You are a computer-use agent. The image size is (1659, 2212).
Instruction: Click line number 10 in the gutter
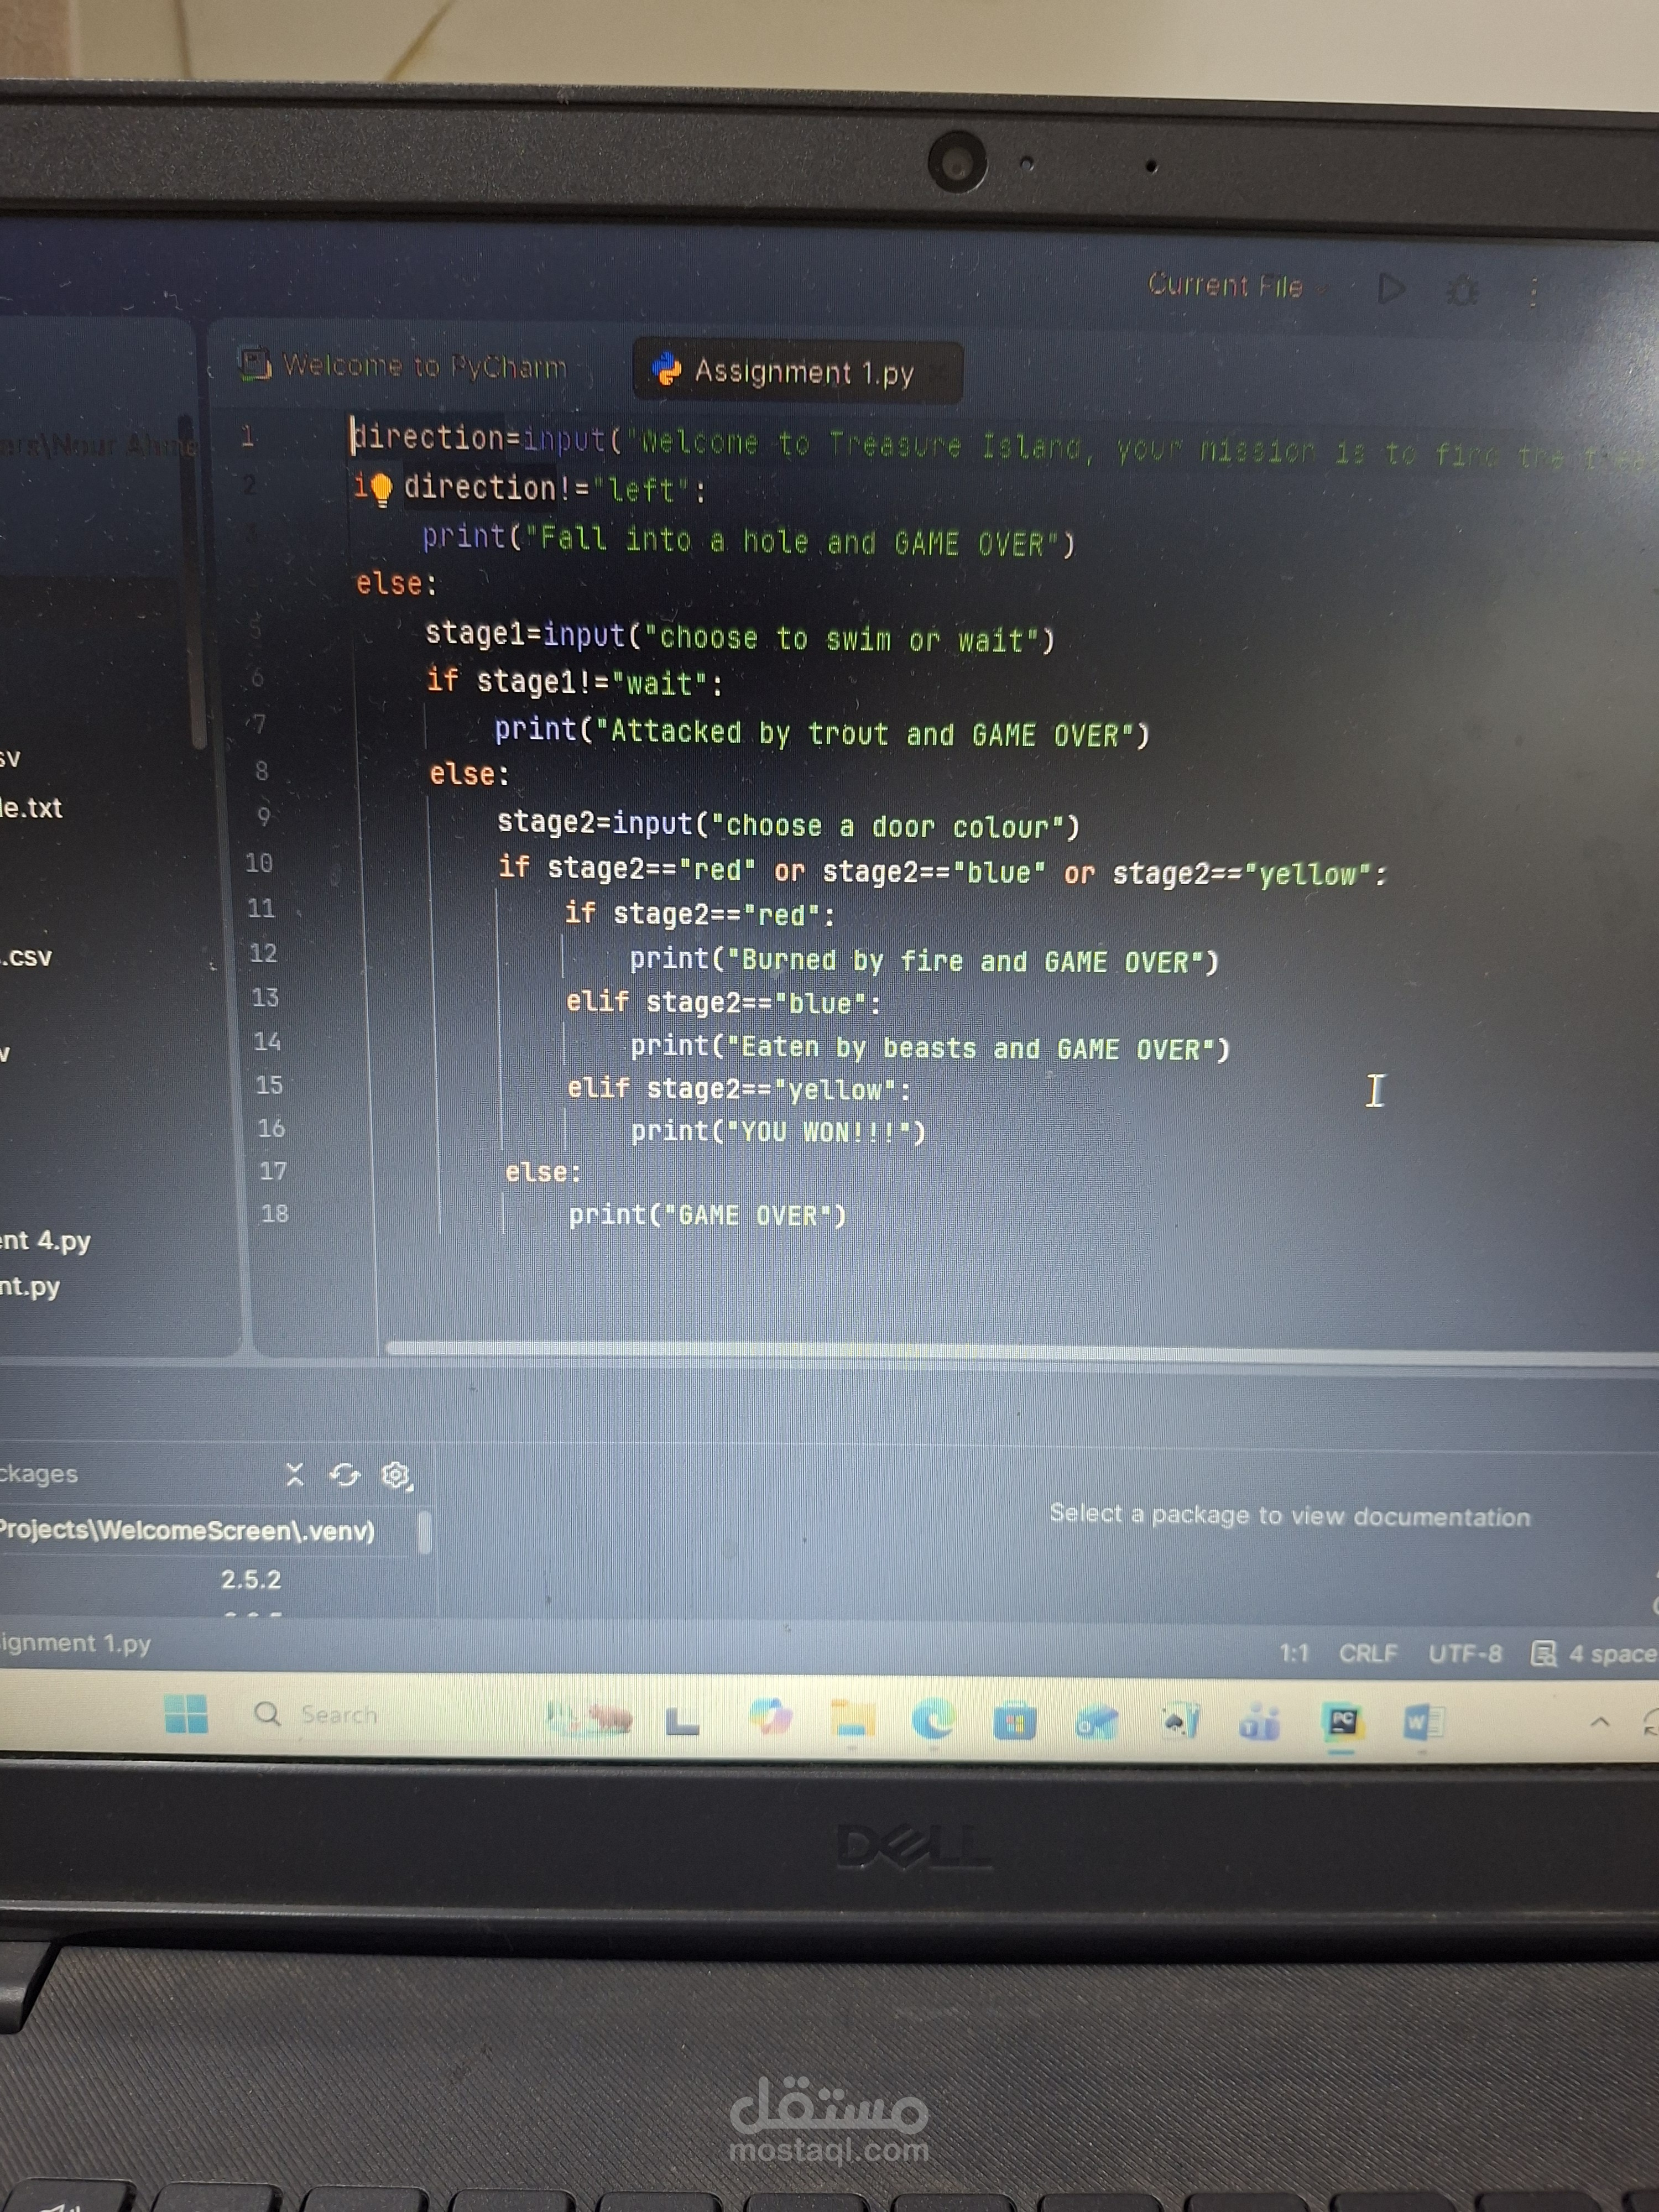click(259, 863)
